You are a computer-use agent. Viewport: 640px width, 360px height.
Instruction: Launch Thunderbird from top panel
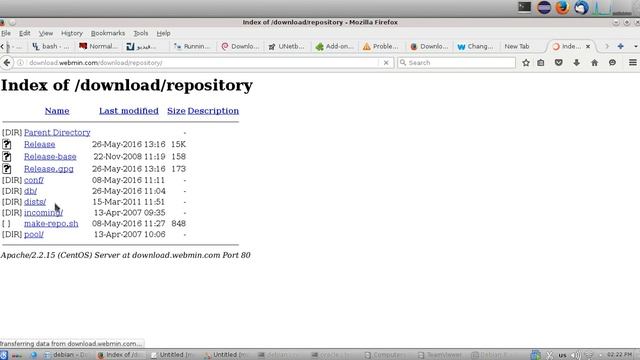[581, 7]
